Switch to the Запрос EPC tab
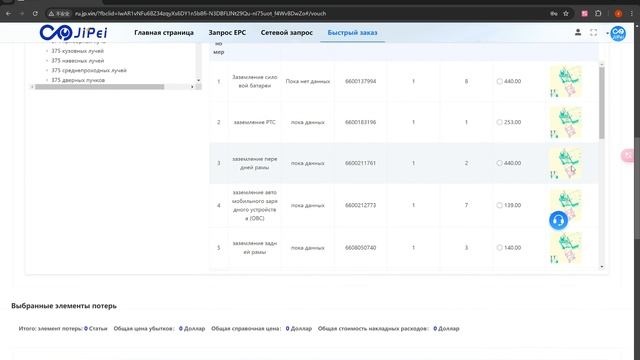The width and height of the screenshot is (640, 360). tap(227, 33)
